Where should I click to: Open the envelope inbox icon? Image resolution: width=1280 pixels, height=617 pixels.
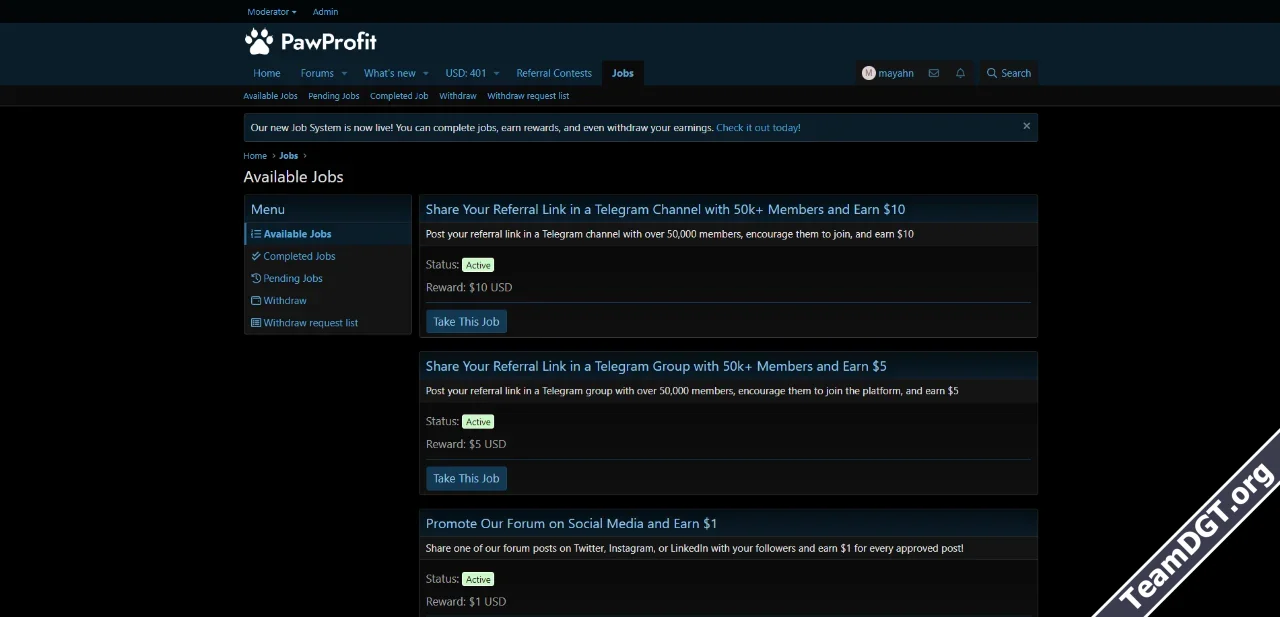(933, 73)
